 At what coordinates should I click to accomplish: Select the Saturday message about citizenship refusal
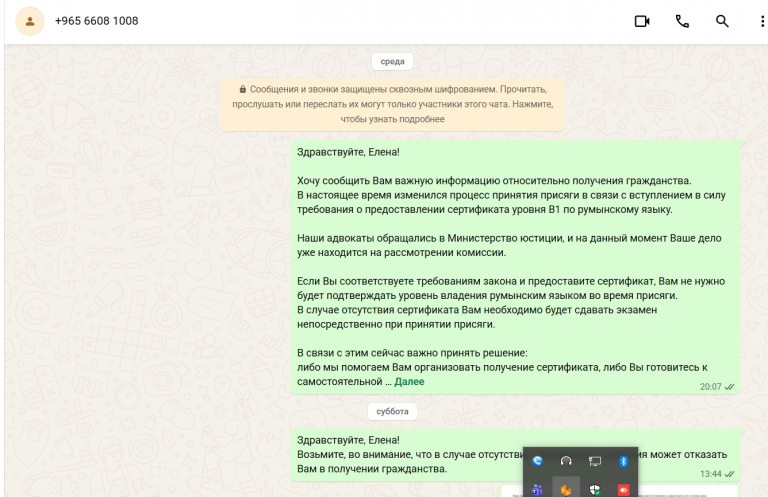(x=516, y=455)
